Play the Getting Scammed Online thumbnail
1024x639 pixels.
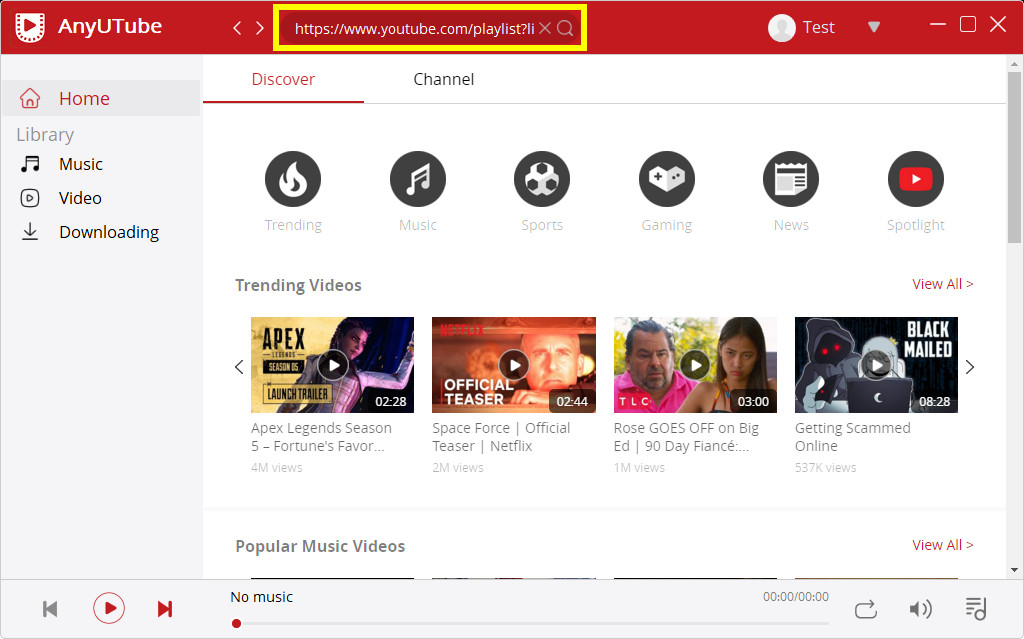tap(876, 365)
